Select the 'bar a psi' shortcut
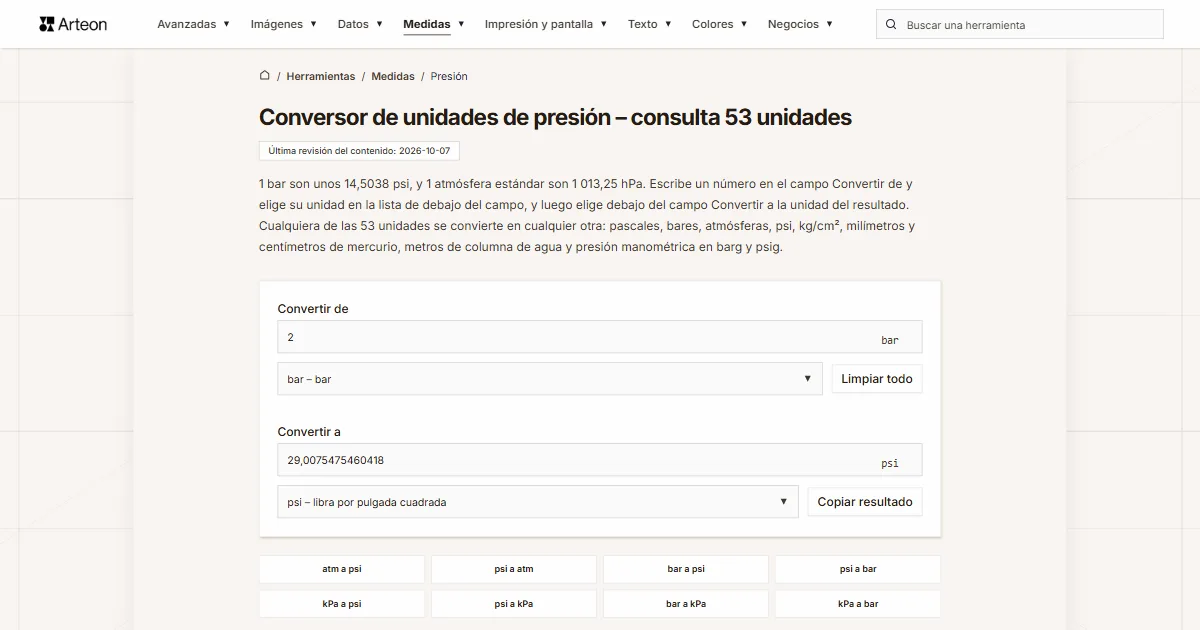The width and height of the screenshot is (1200, 630). click(x=686, y=569)
